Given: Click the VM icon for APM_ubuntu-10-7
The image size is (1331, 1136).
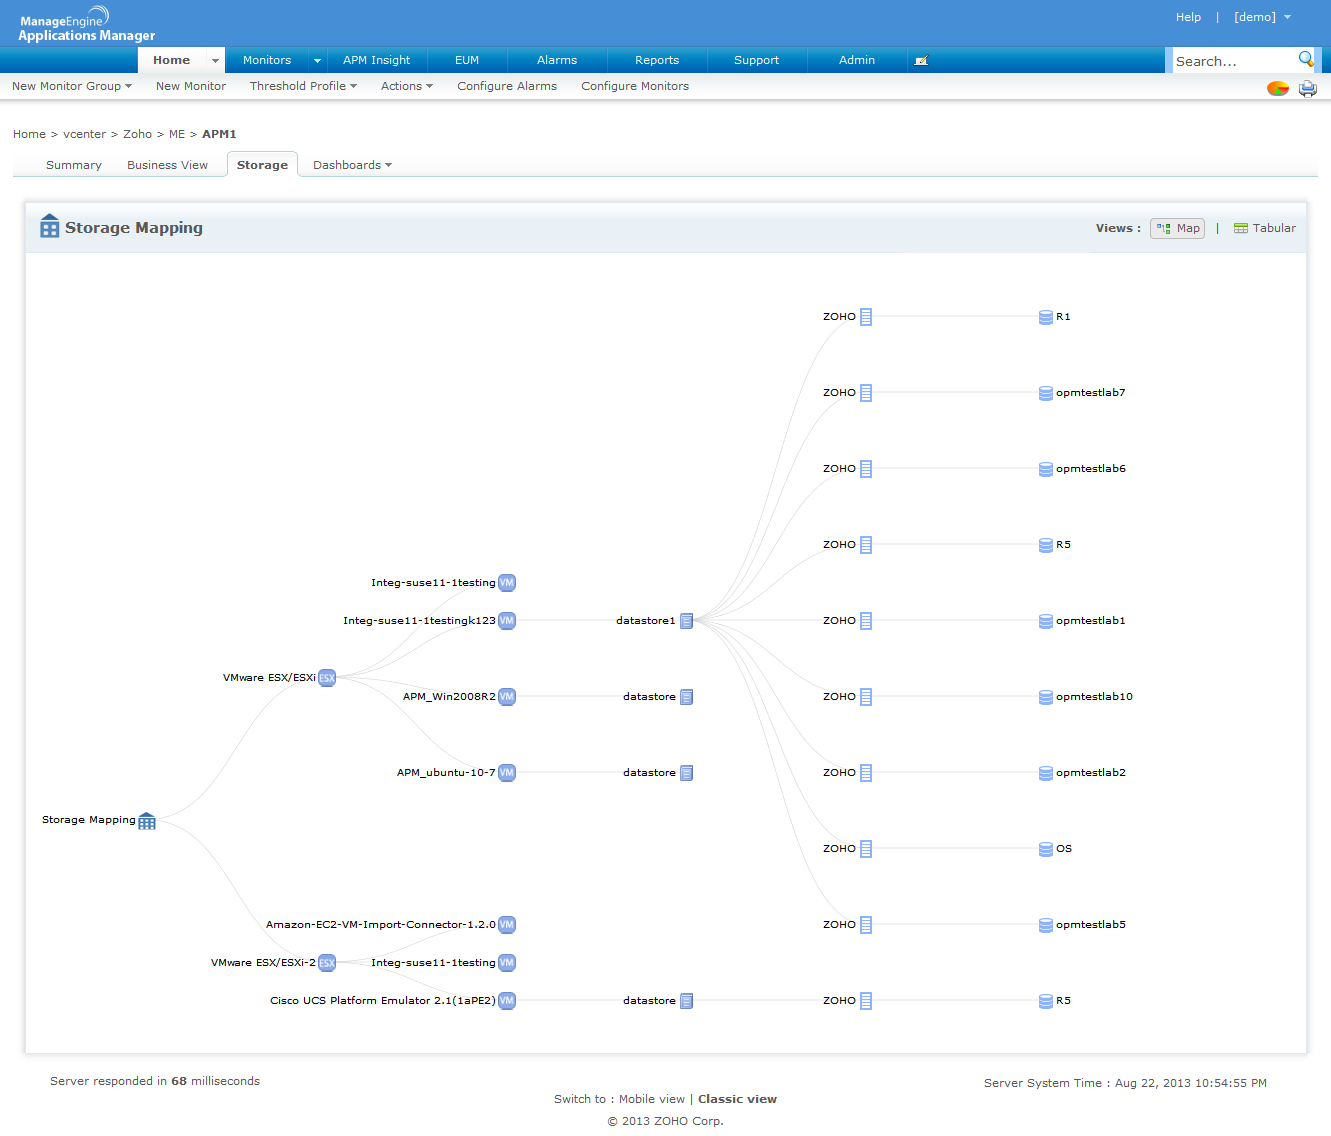Looking at the screenshot, I should (507, 773).
